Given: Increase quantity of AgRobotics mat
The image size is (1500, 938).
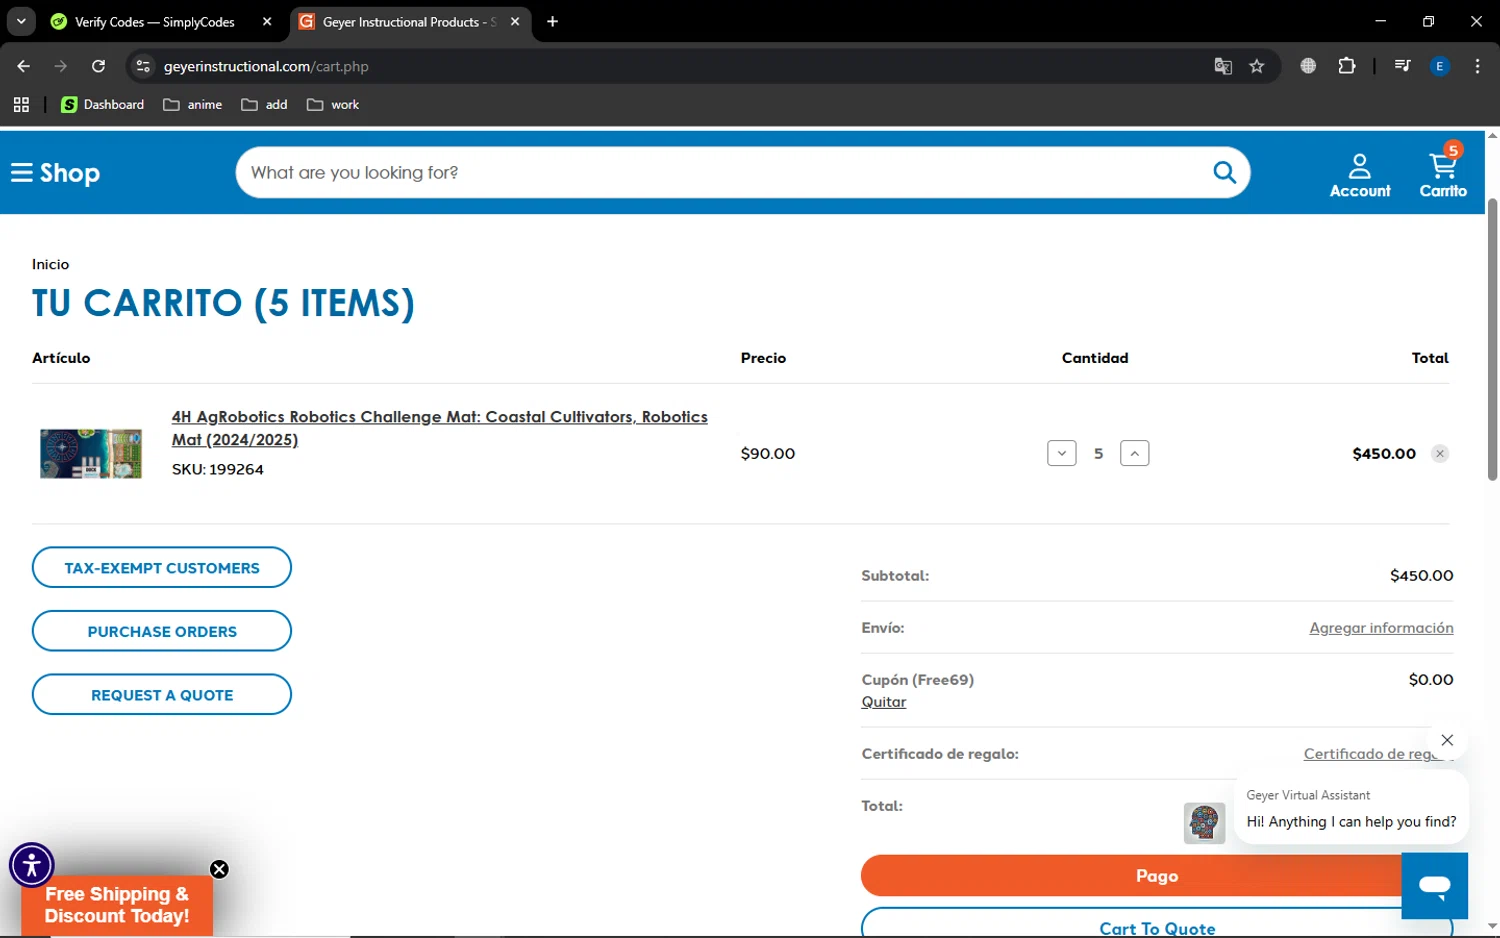Looking at the screenshot, I should pos(1134,453).
